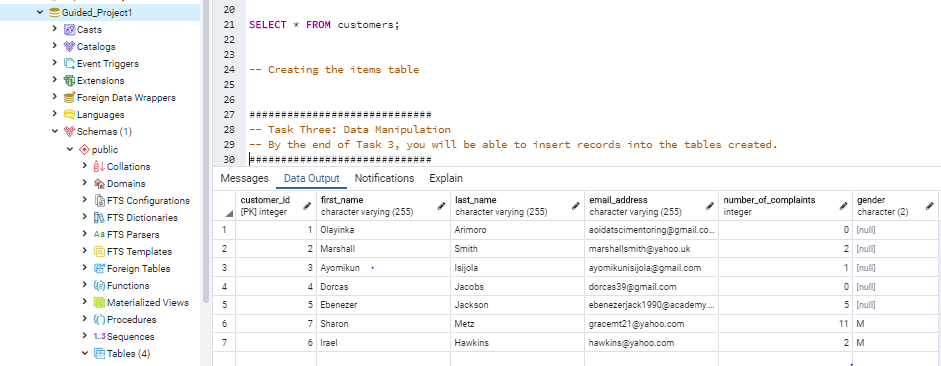
Task: Select the Foreign Tables tree label
Action: point(139,268)
